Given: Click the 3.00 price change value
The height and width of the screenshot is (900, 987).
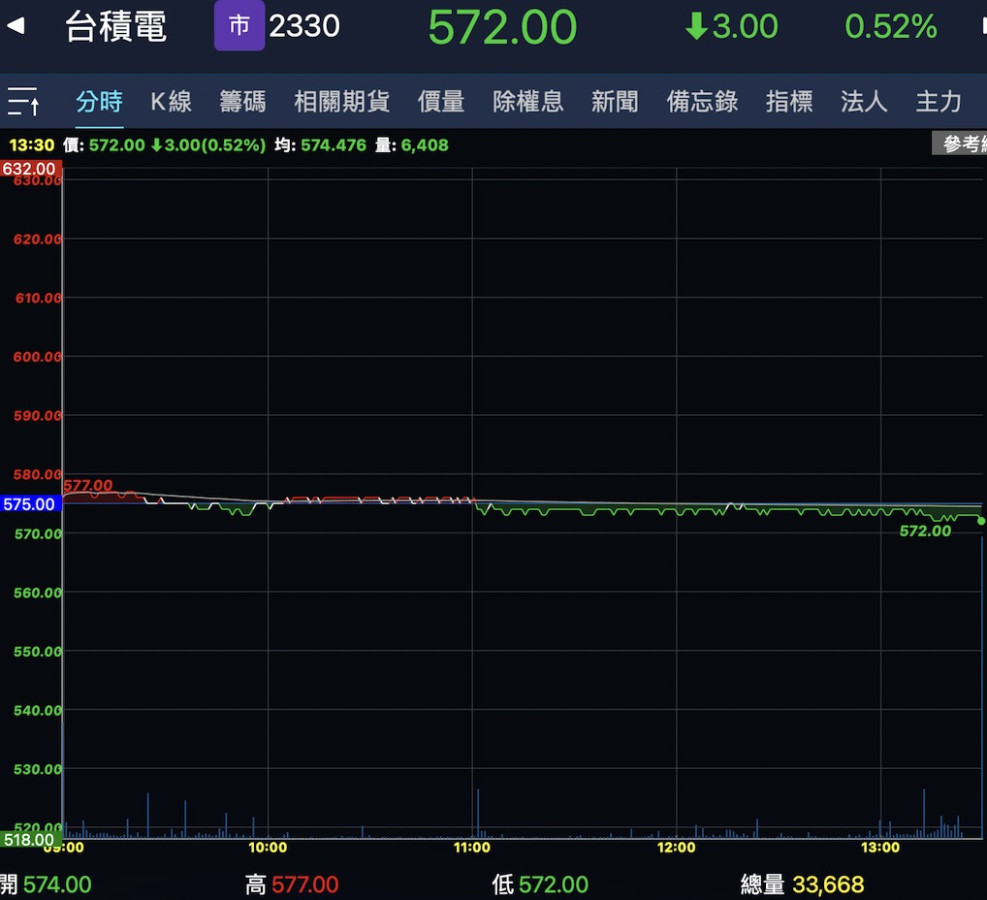Looking at the screenshot, I should tap(745, 26).
